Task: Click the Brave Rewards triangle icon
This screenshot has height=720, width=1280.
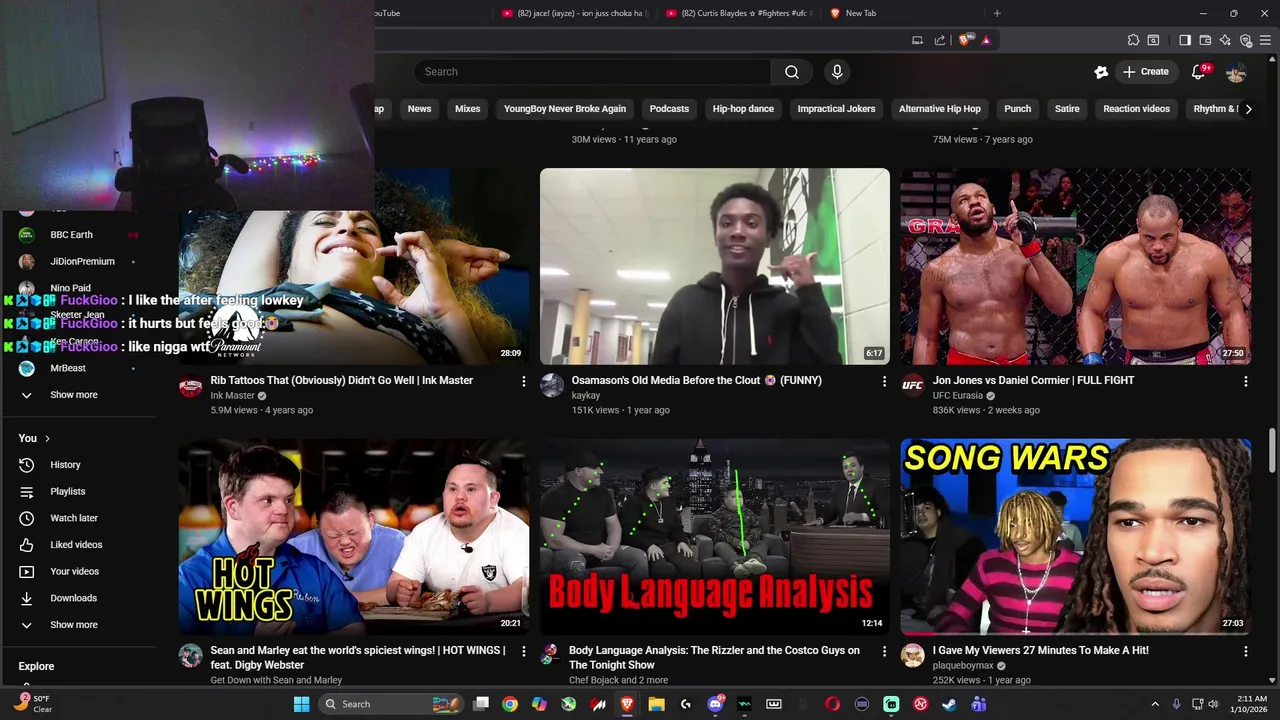Action: tap(986, 40)
